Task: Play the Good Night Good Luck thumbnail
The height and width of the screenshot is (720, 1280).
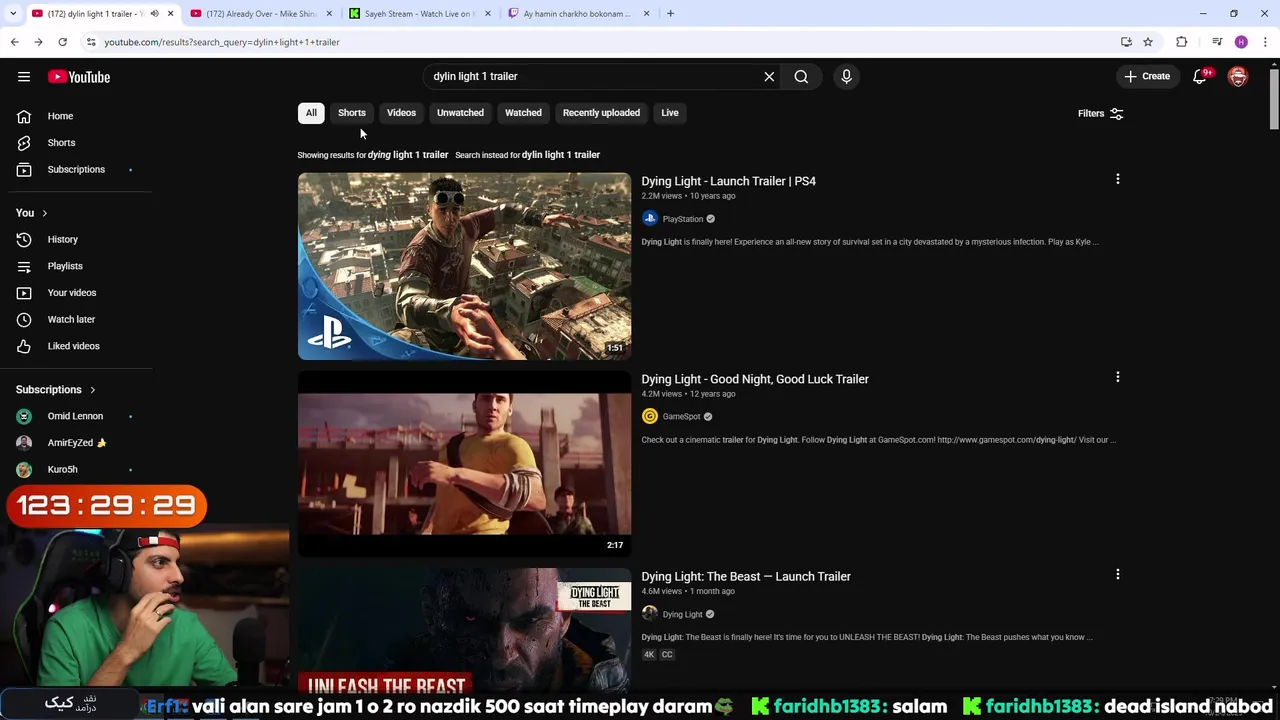Action: pos(464,464)
